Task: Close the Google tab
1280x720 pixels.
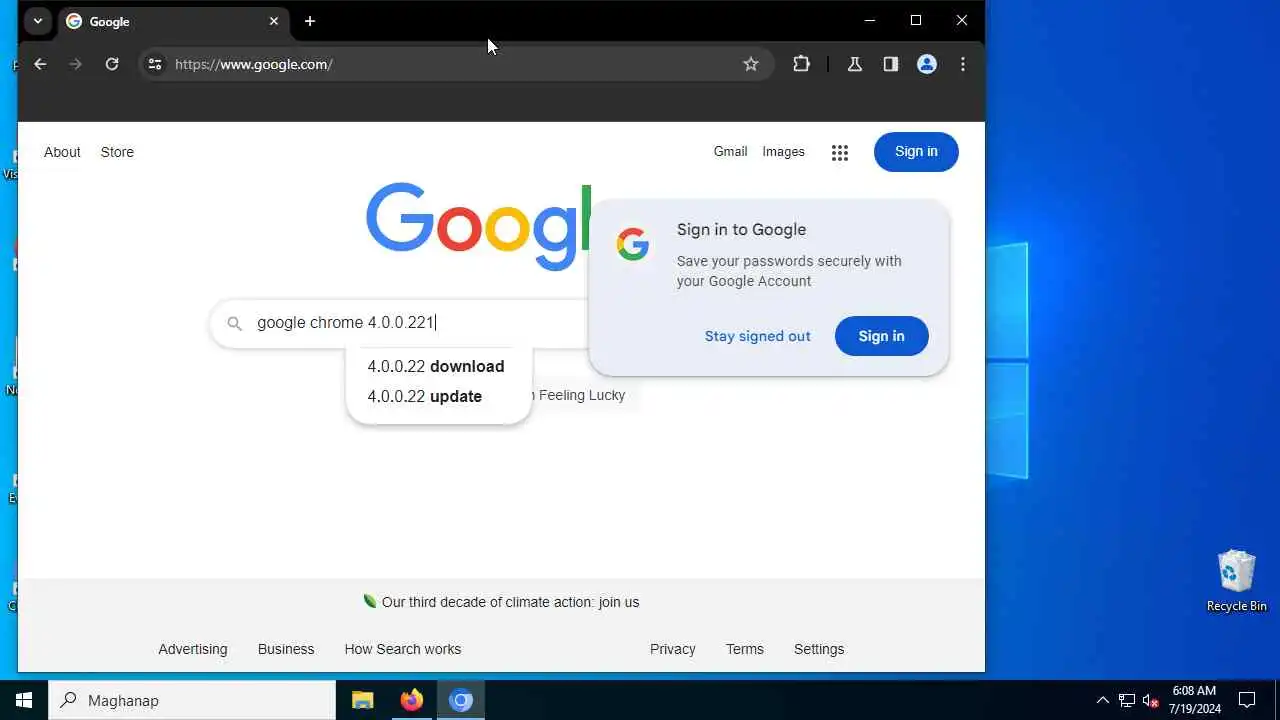Action: (x=274, y=21)
